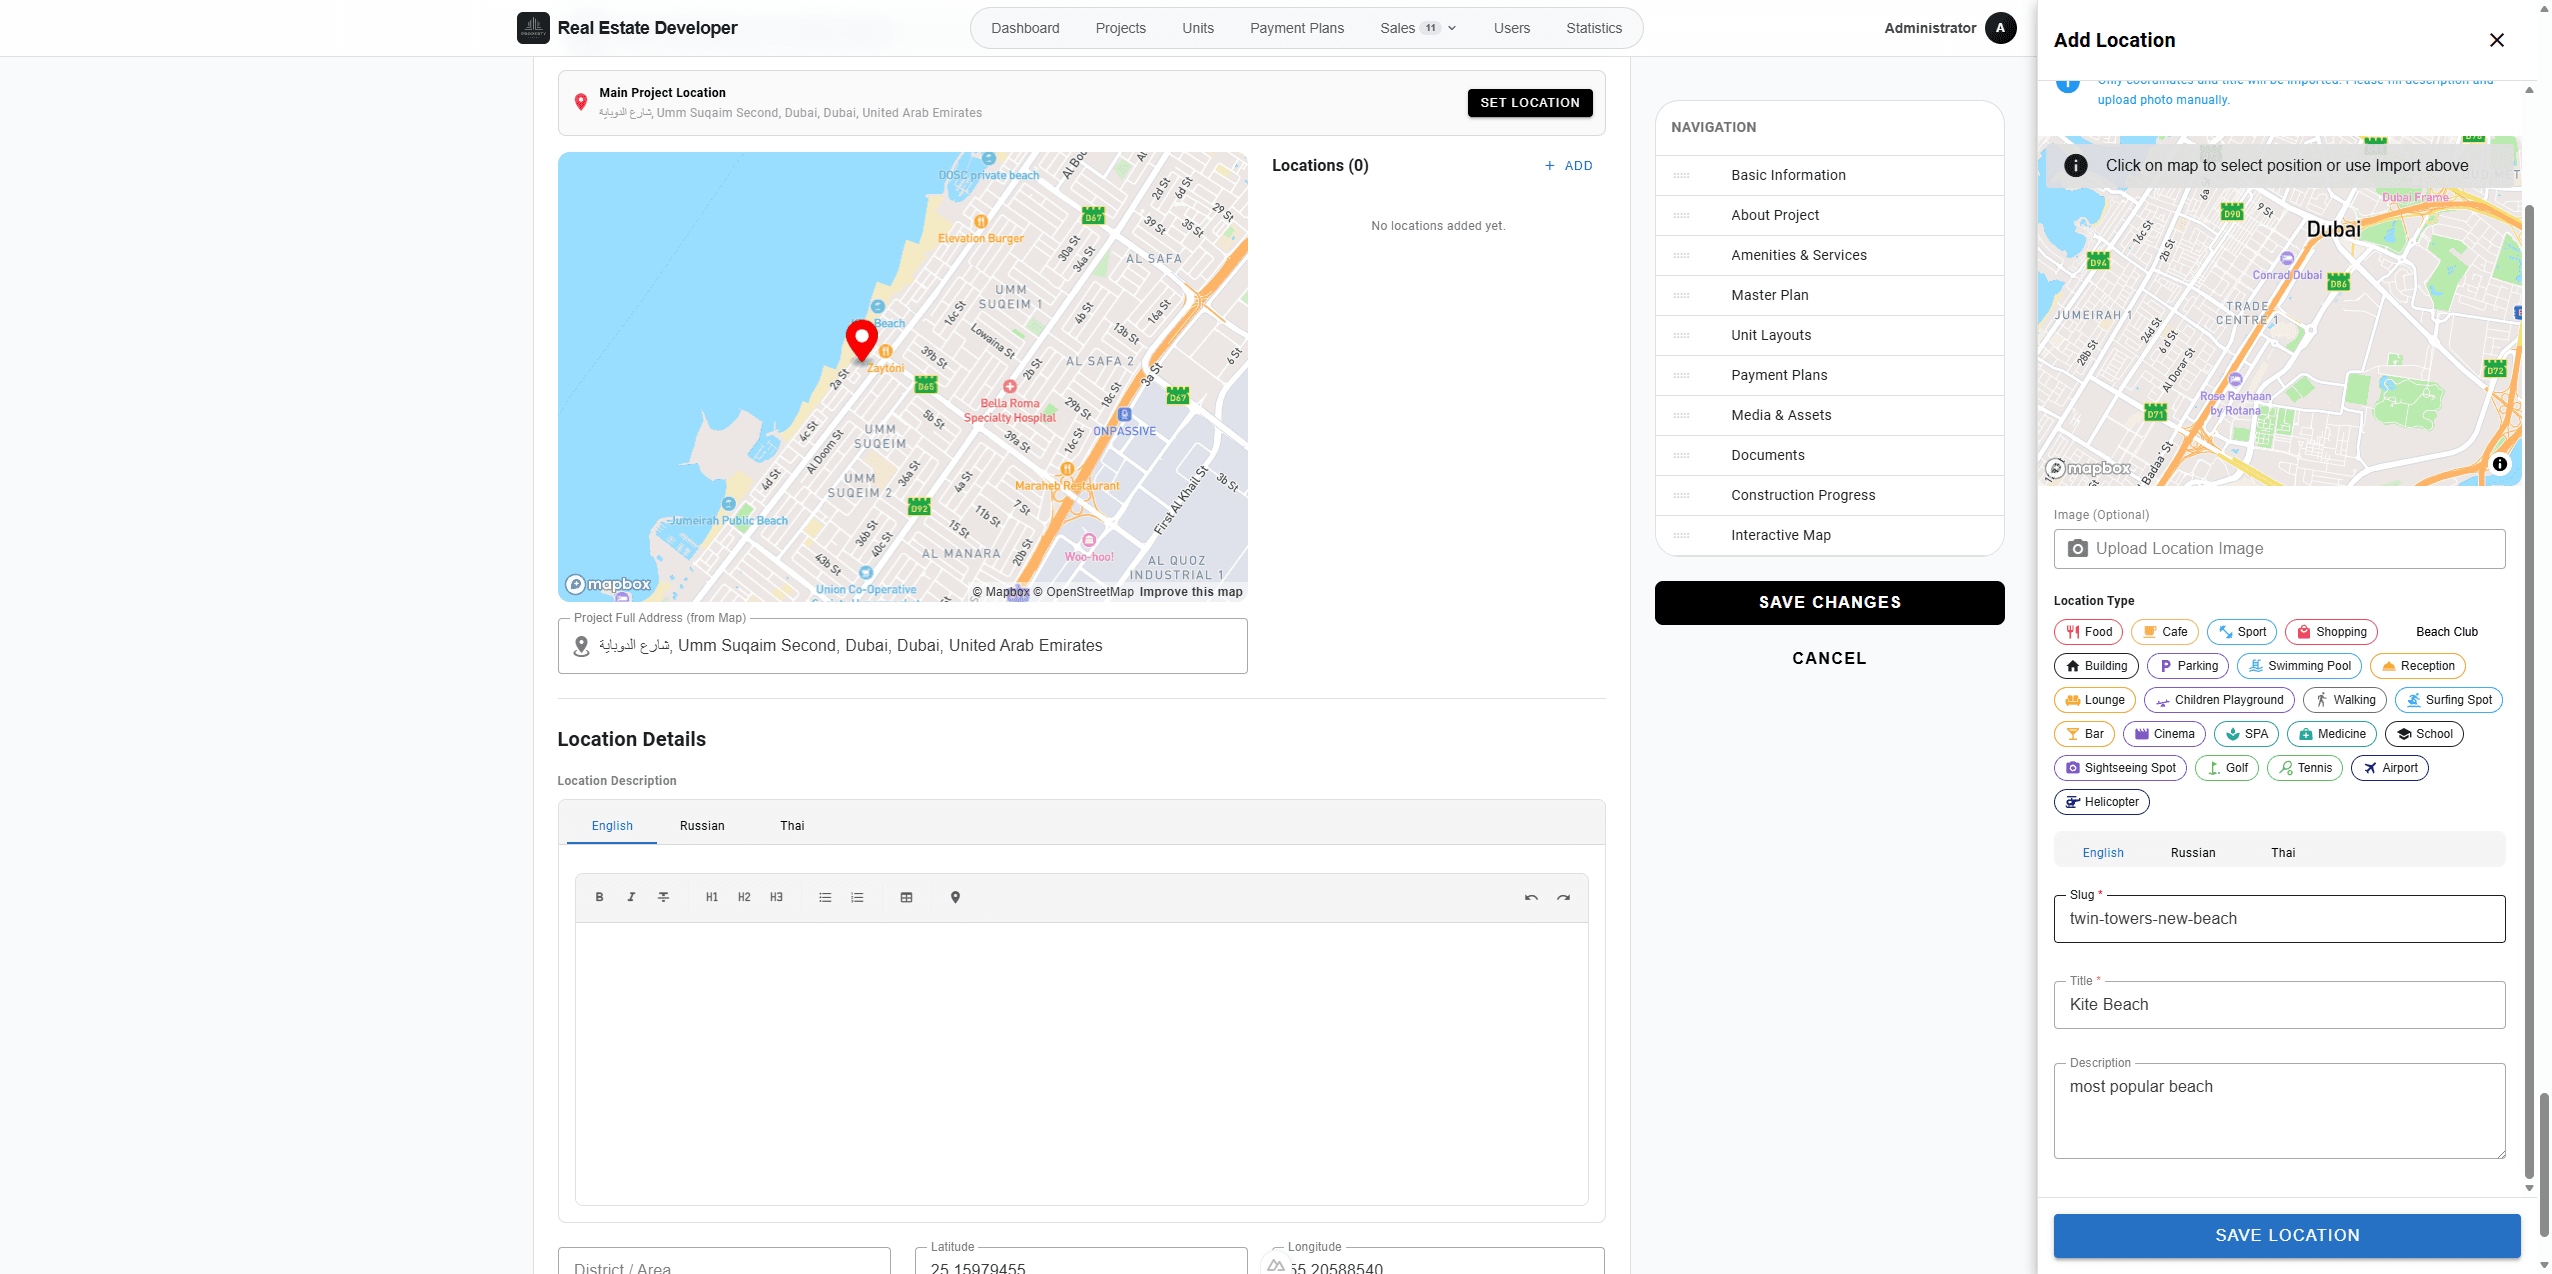Open the Sales dropdown menu
The image size is (2552, 1274).
coord(1418,28)
